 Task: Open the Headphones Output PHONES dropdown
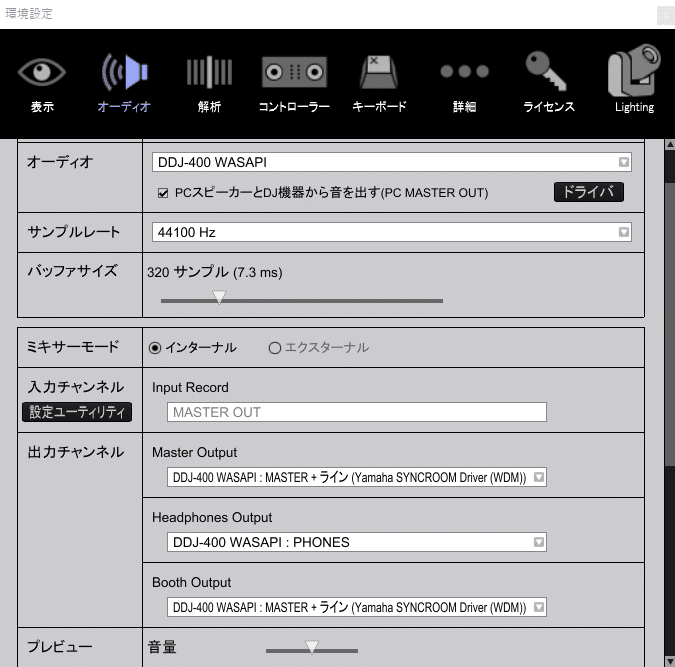(357, 542)
